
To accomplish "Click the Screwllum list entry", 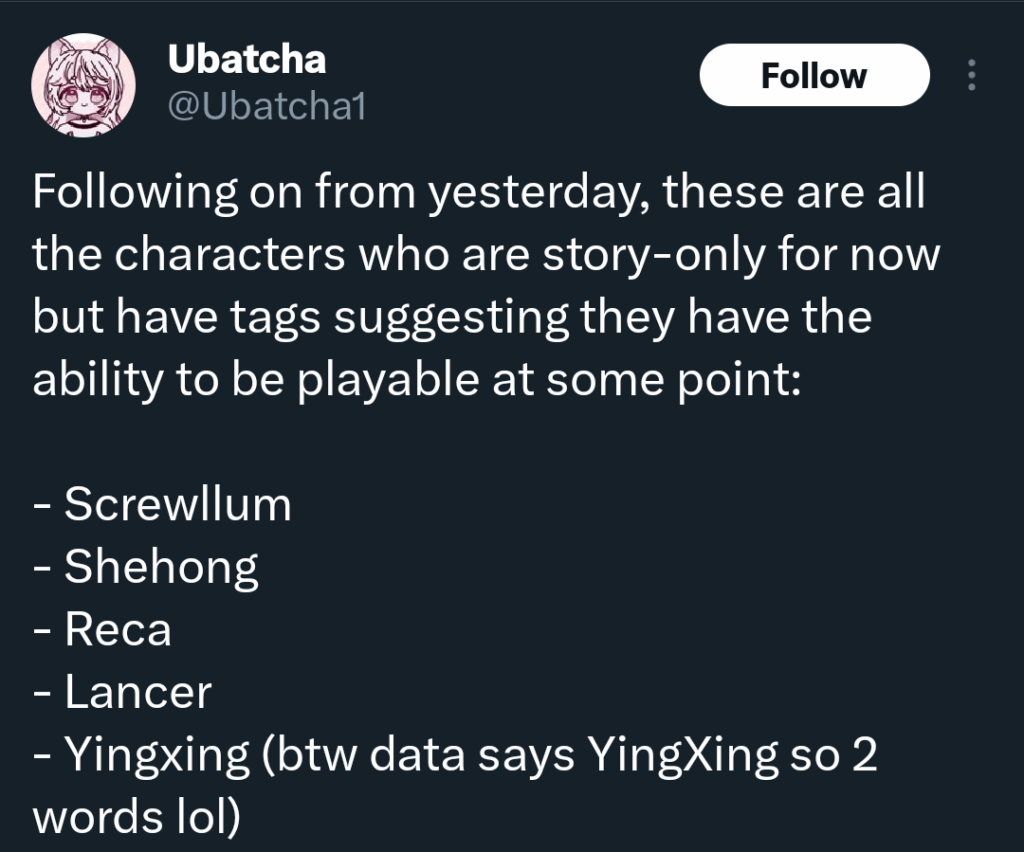I will pos(178,505).
